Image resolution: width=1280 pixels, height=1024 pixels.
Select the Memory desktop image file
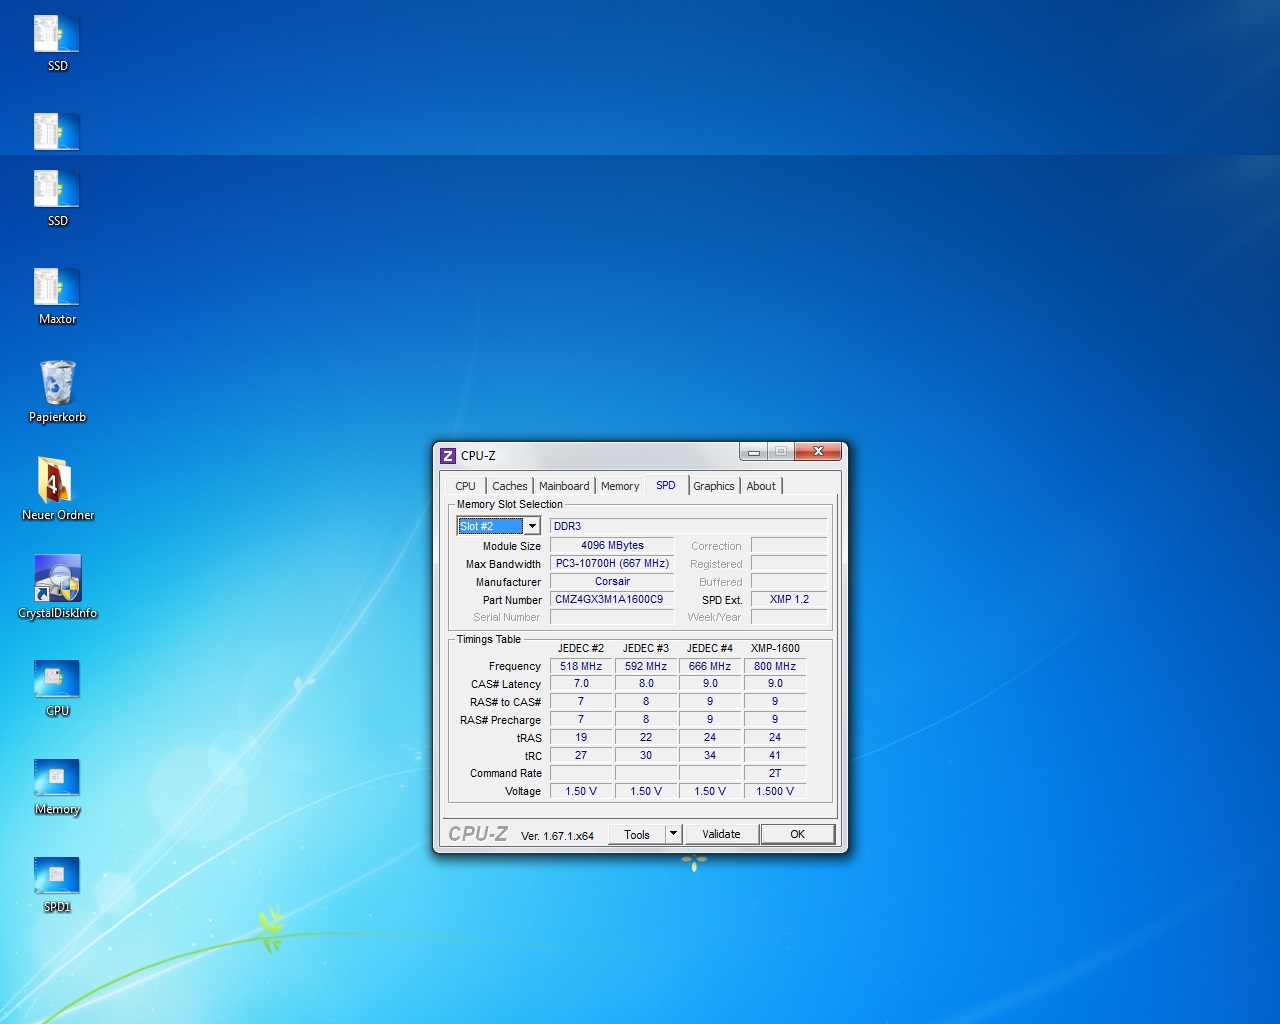coord(57,786)
